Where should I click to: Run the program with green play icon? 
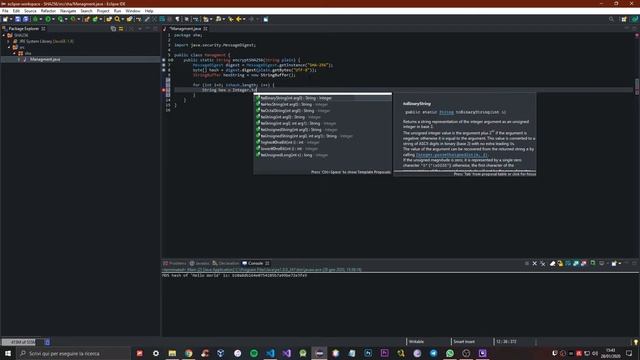(x=48, y=19)
